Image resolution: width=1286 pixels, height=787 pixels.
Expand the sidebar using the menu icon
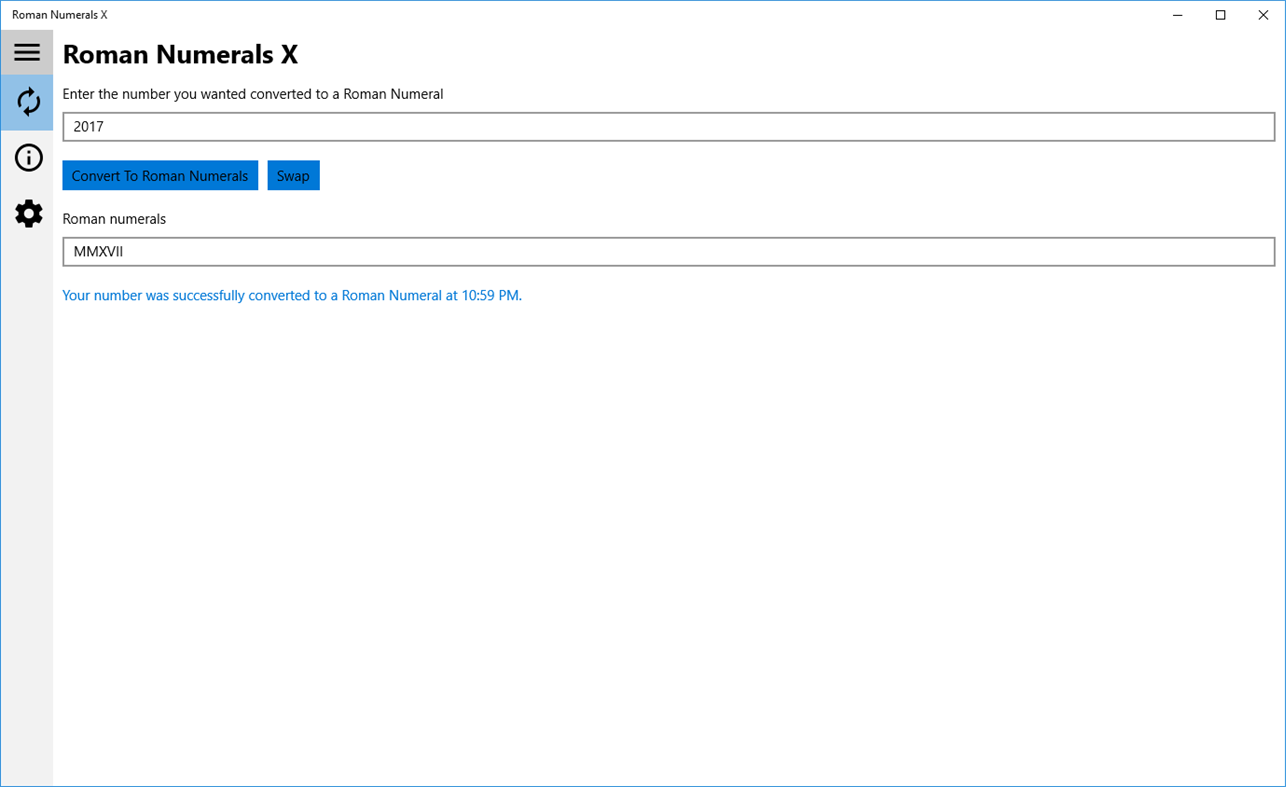pos(27,52)
